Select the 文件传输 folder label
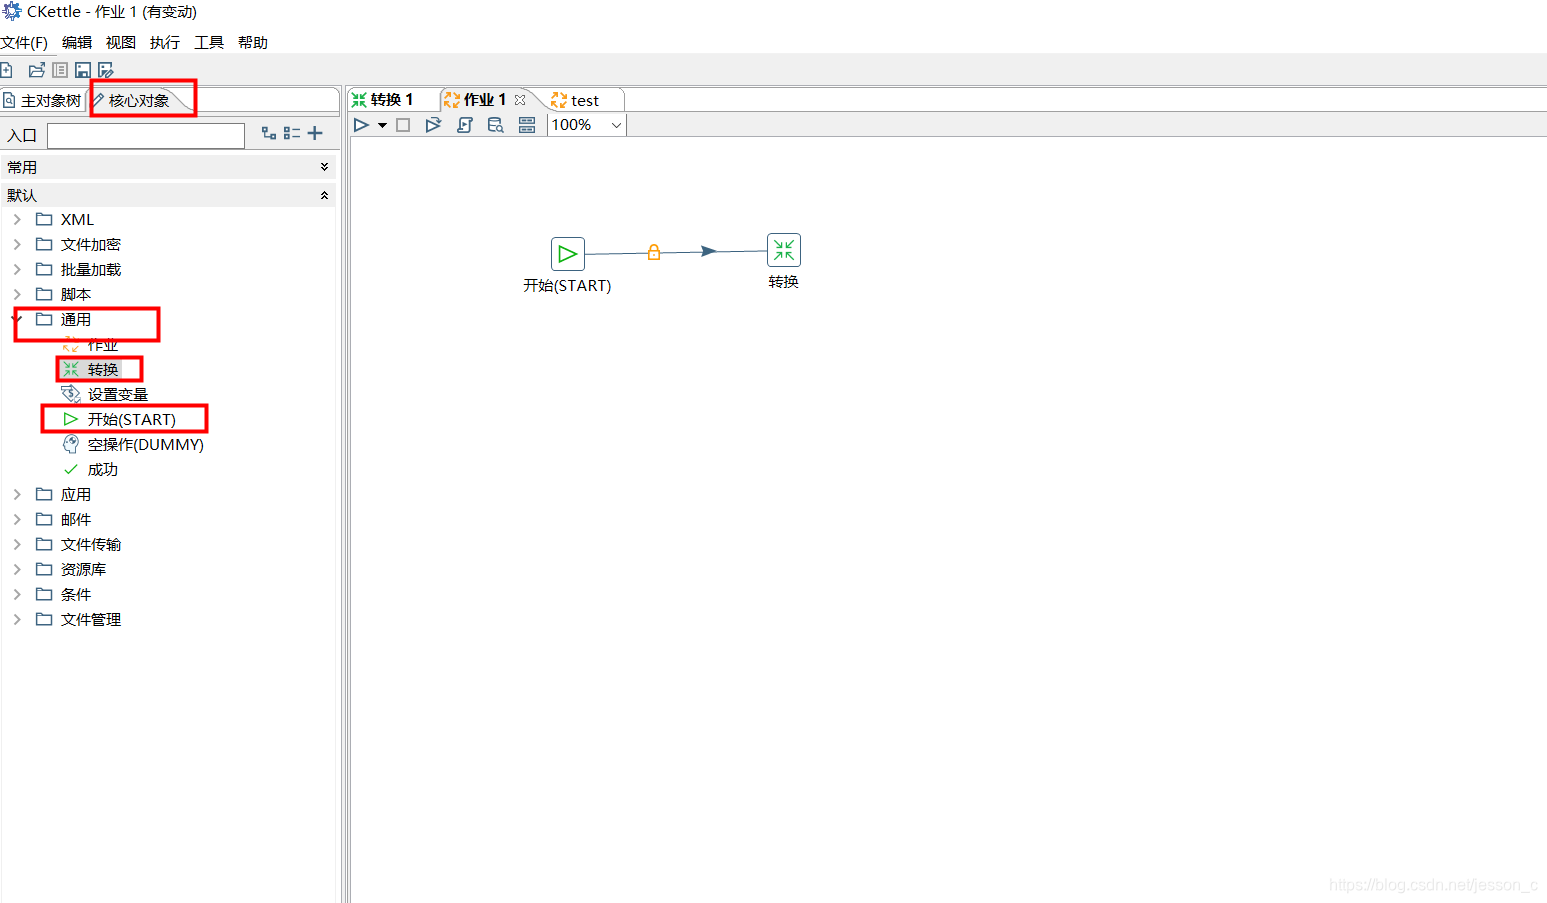The width and height of the screenshot is (1547, 903). tap(91, 545)
